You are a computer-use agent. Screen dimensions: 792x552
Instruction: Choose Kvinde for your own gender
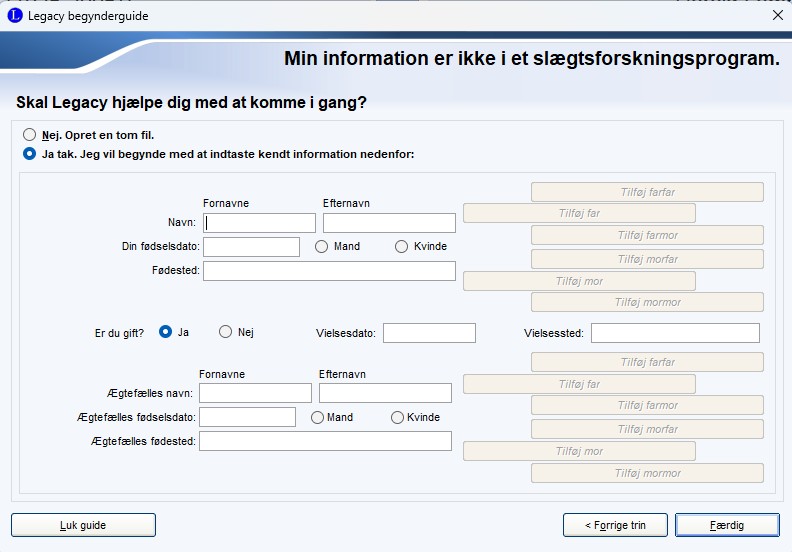tap(402, 247)
